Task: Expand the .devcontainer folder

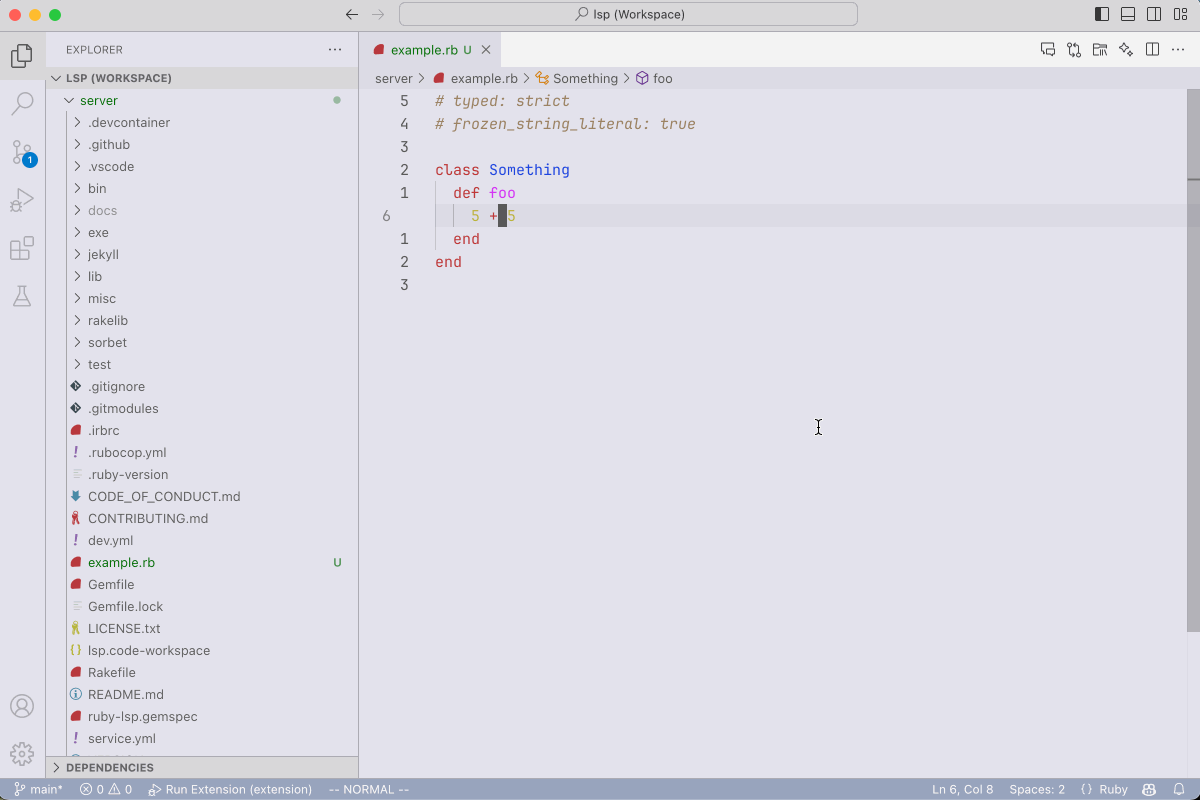Action: (x=202, y=122)
